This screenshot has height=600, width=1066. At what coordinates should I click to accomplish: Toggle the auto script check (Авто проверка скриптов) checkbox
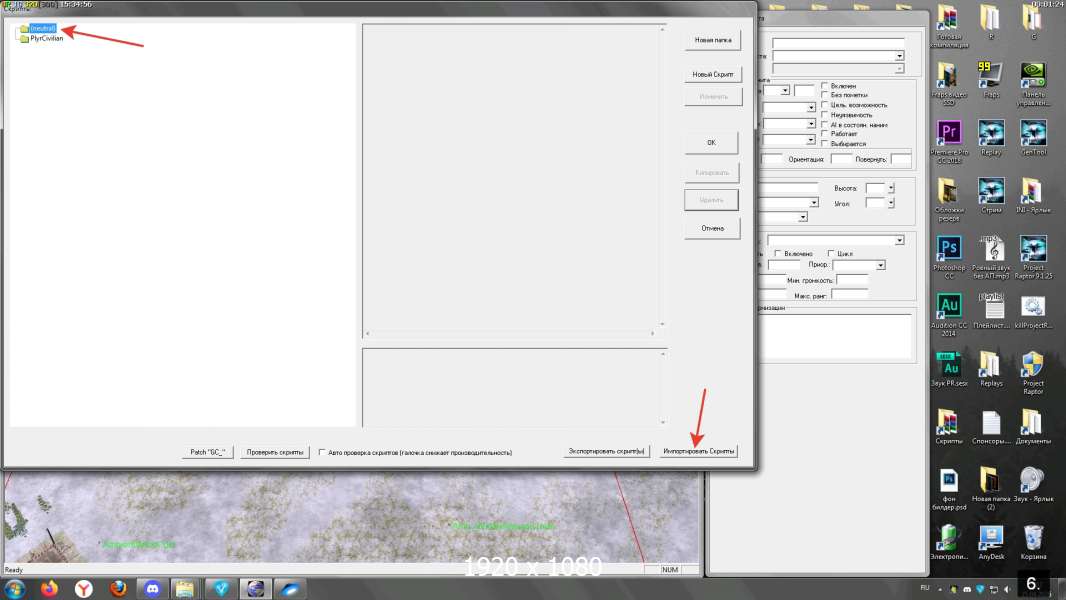pyautogui.click(x=322, y=453)
